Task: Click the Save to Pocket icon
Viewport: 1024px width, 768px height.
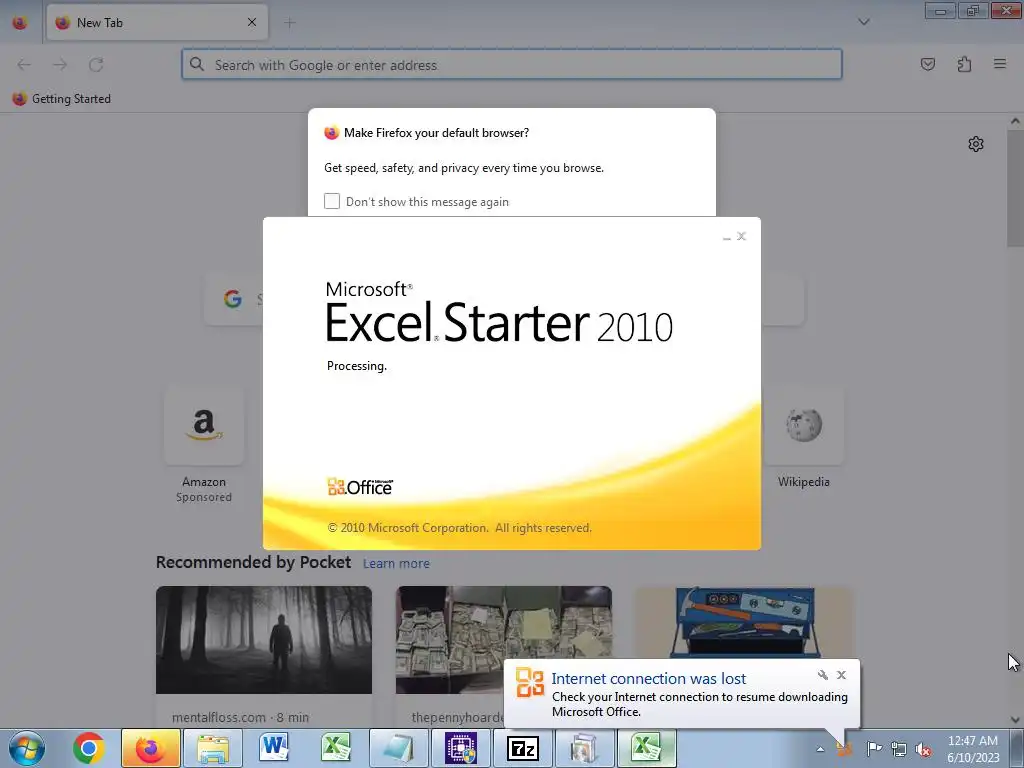Action: coord(927,64)
